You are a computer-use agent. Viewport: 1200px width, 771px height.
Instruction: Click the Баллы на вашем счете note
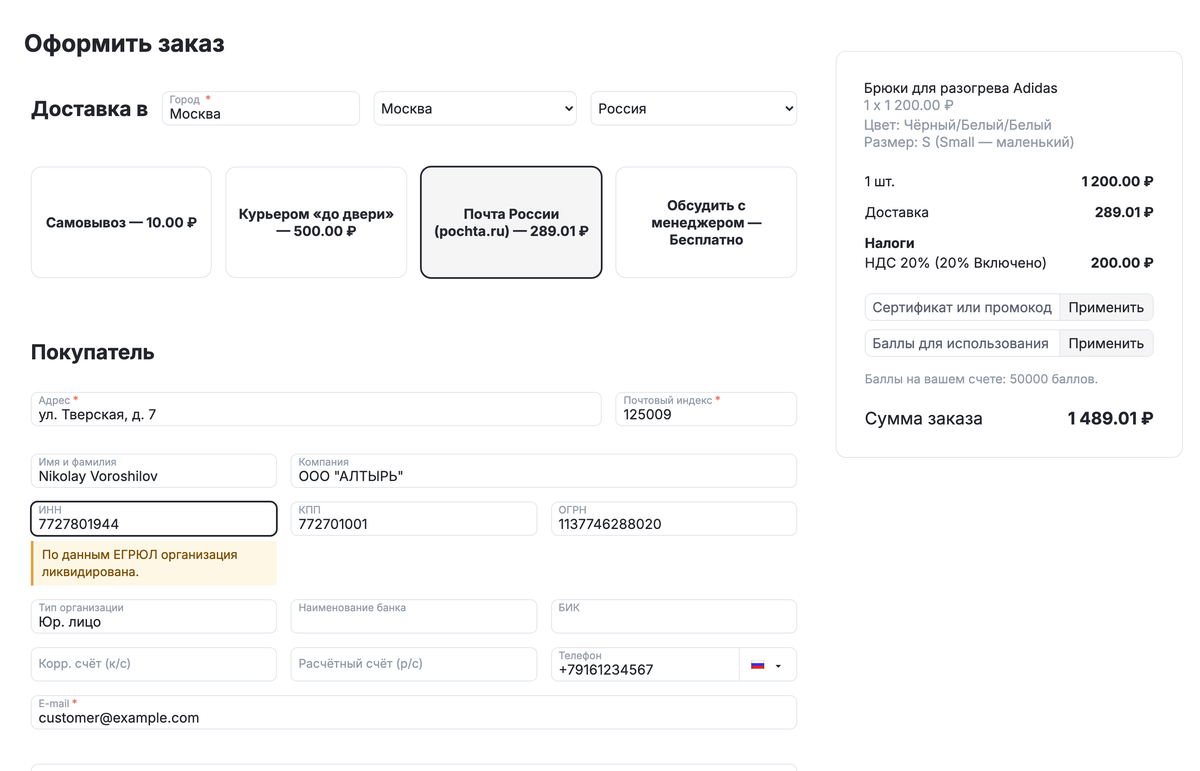(x=981, y=379)
